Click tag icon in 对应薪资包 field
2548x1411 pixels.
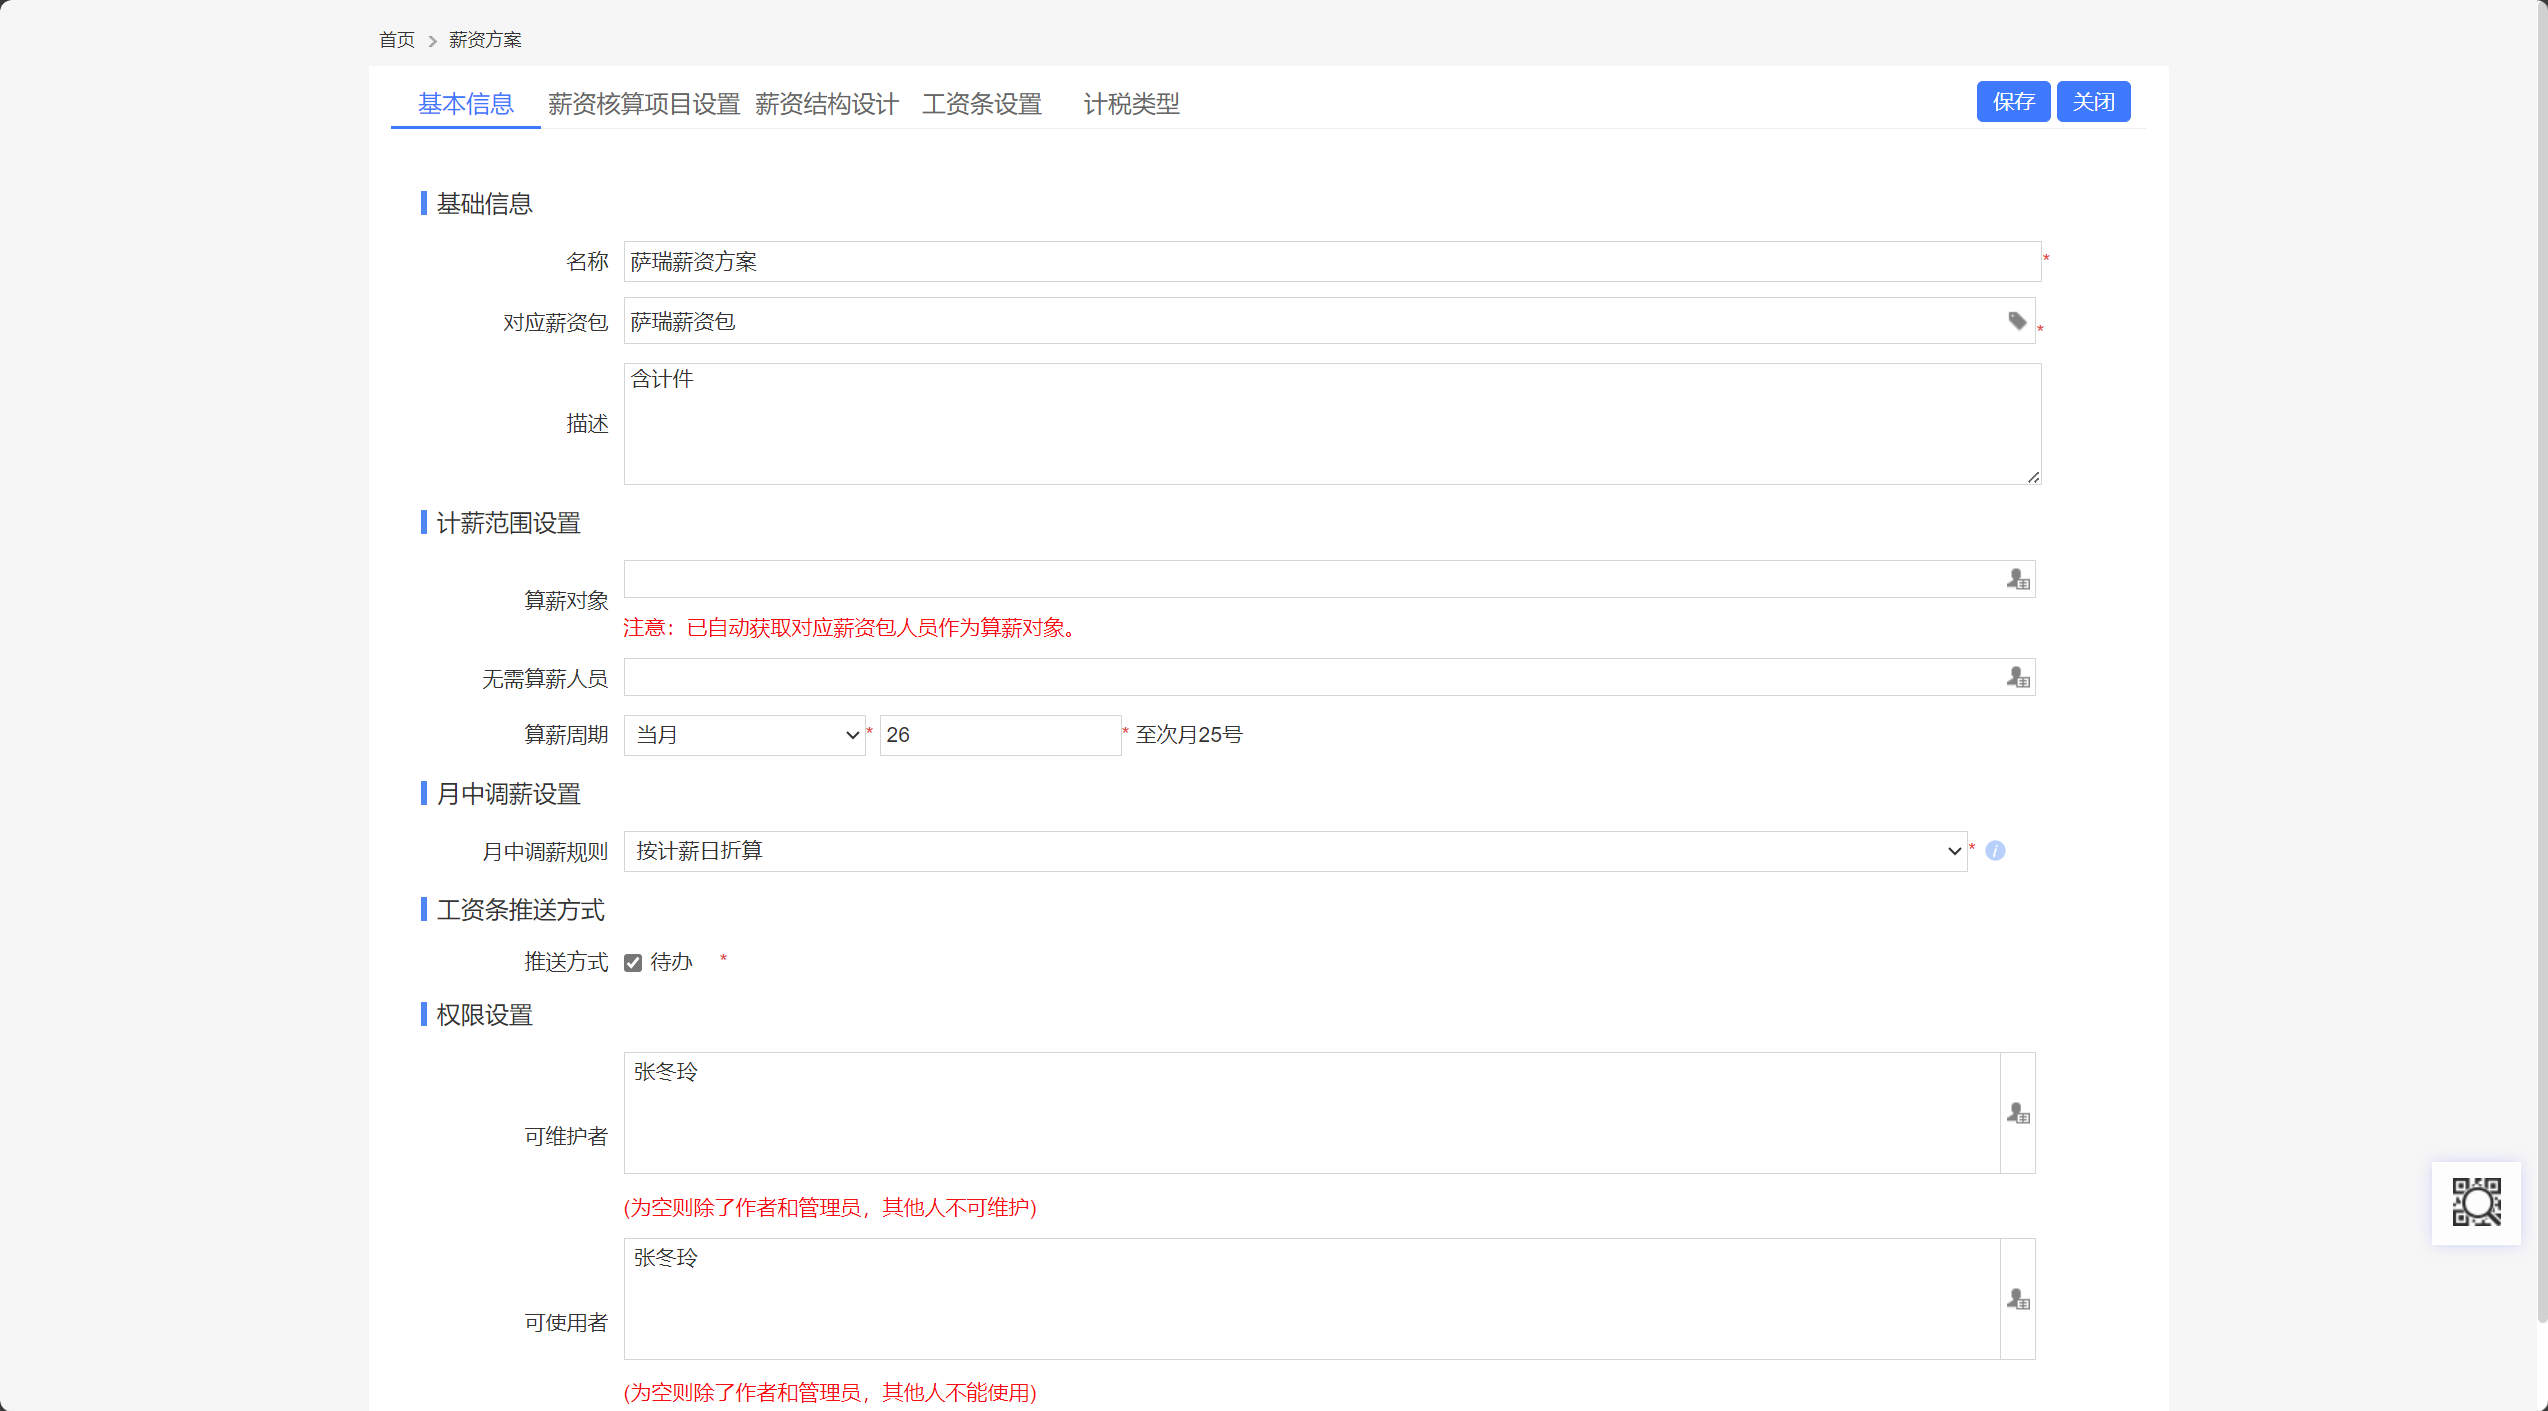(2016, 321)
